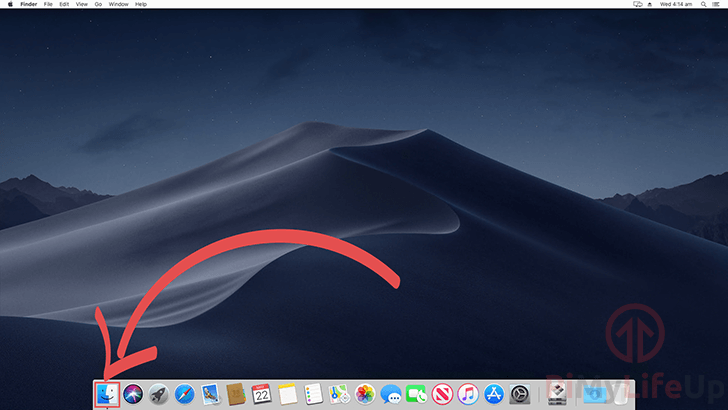The height and width of the screenshot is (410, 728).
Task: Open Reminders list icon in Dock
Action: click(313, 395)
